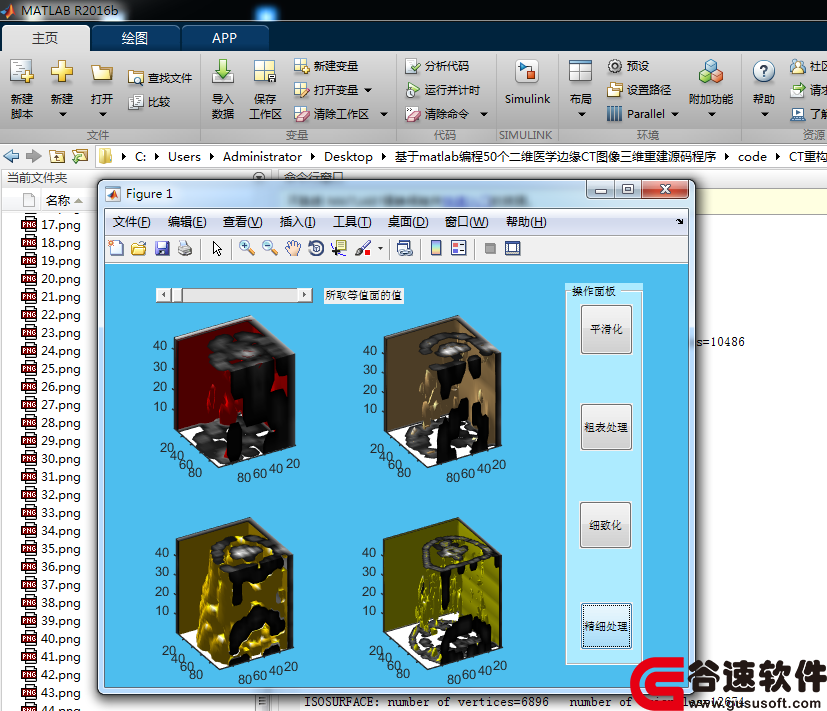Switch to the APP tab
This screenshot has height=711, width=827.
[225, 38]
